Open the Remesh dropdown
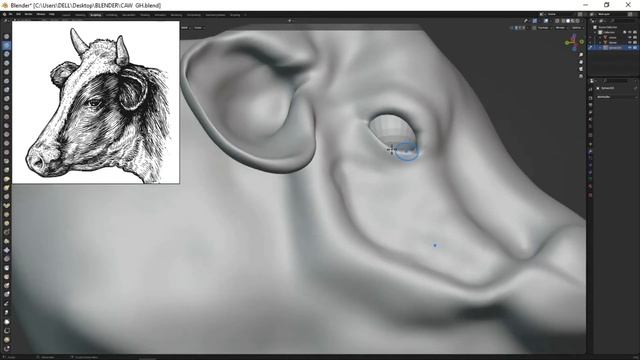 tap(561, 28)
